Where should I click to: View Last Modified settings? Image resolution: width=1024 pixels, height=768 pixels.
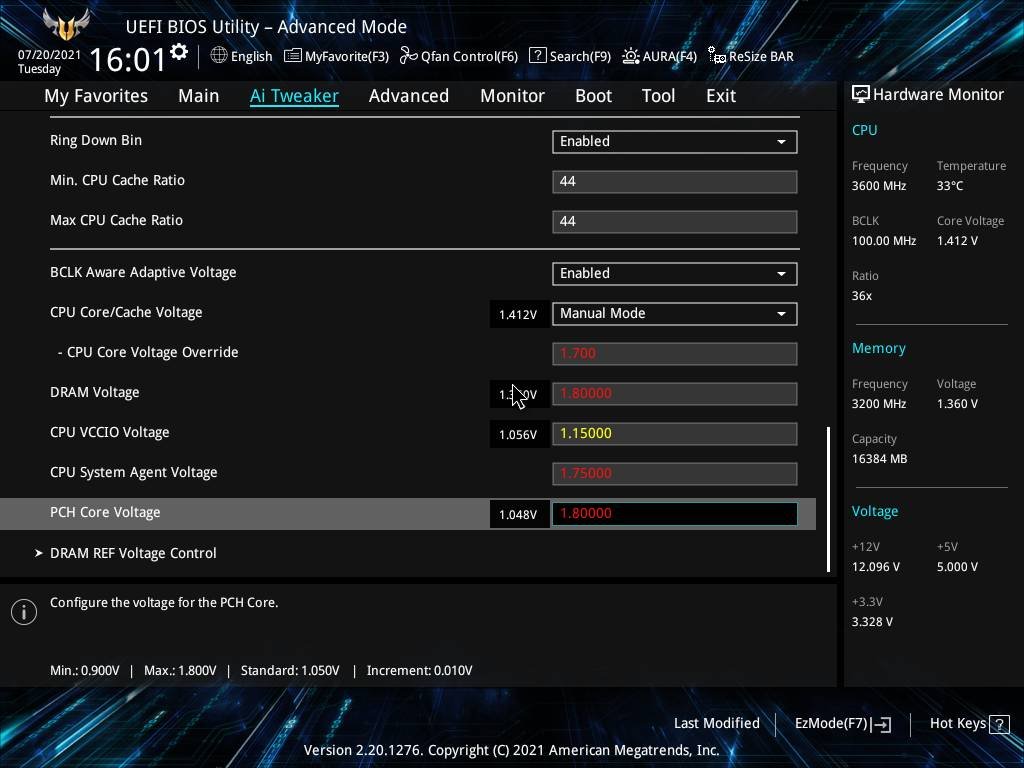coord(716,723)
